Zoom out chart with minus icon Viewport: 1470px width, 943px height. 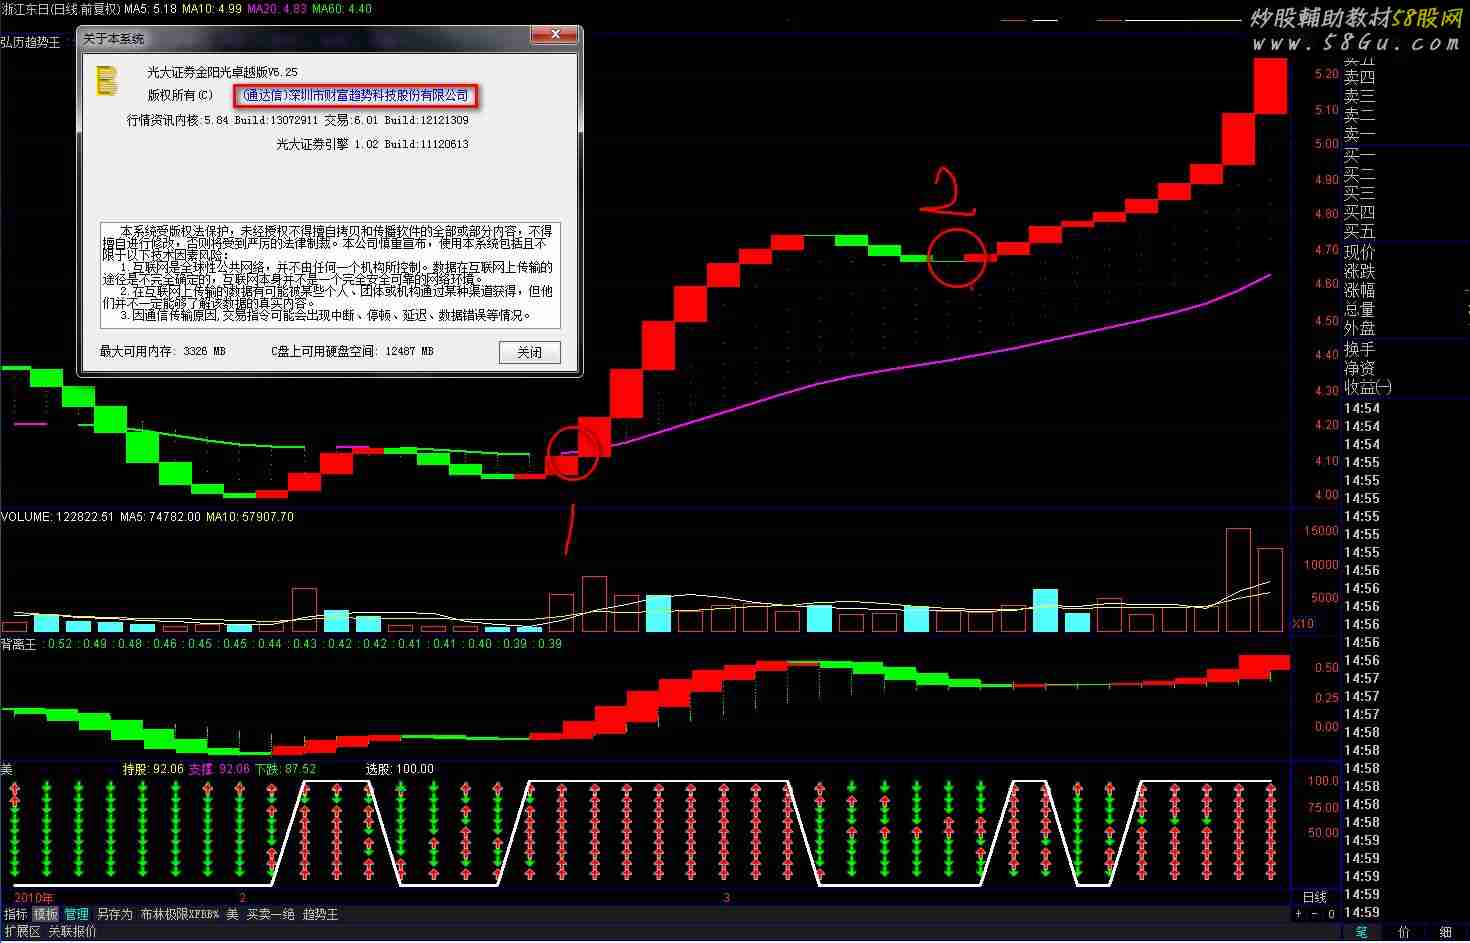tap(1315, 914)
